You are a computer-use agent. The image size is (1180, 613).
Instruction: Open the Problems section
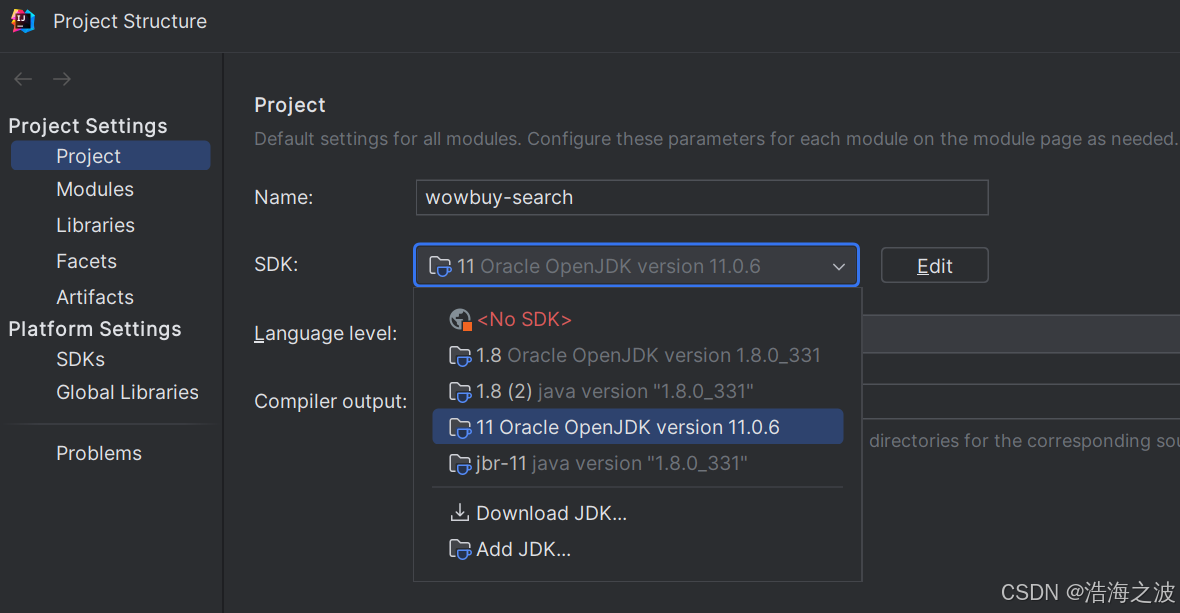point(99,453)
